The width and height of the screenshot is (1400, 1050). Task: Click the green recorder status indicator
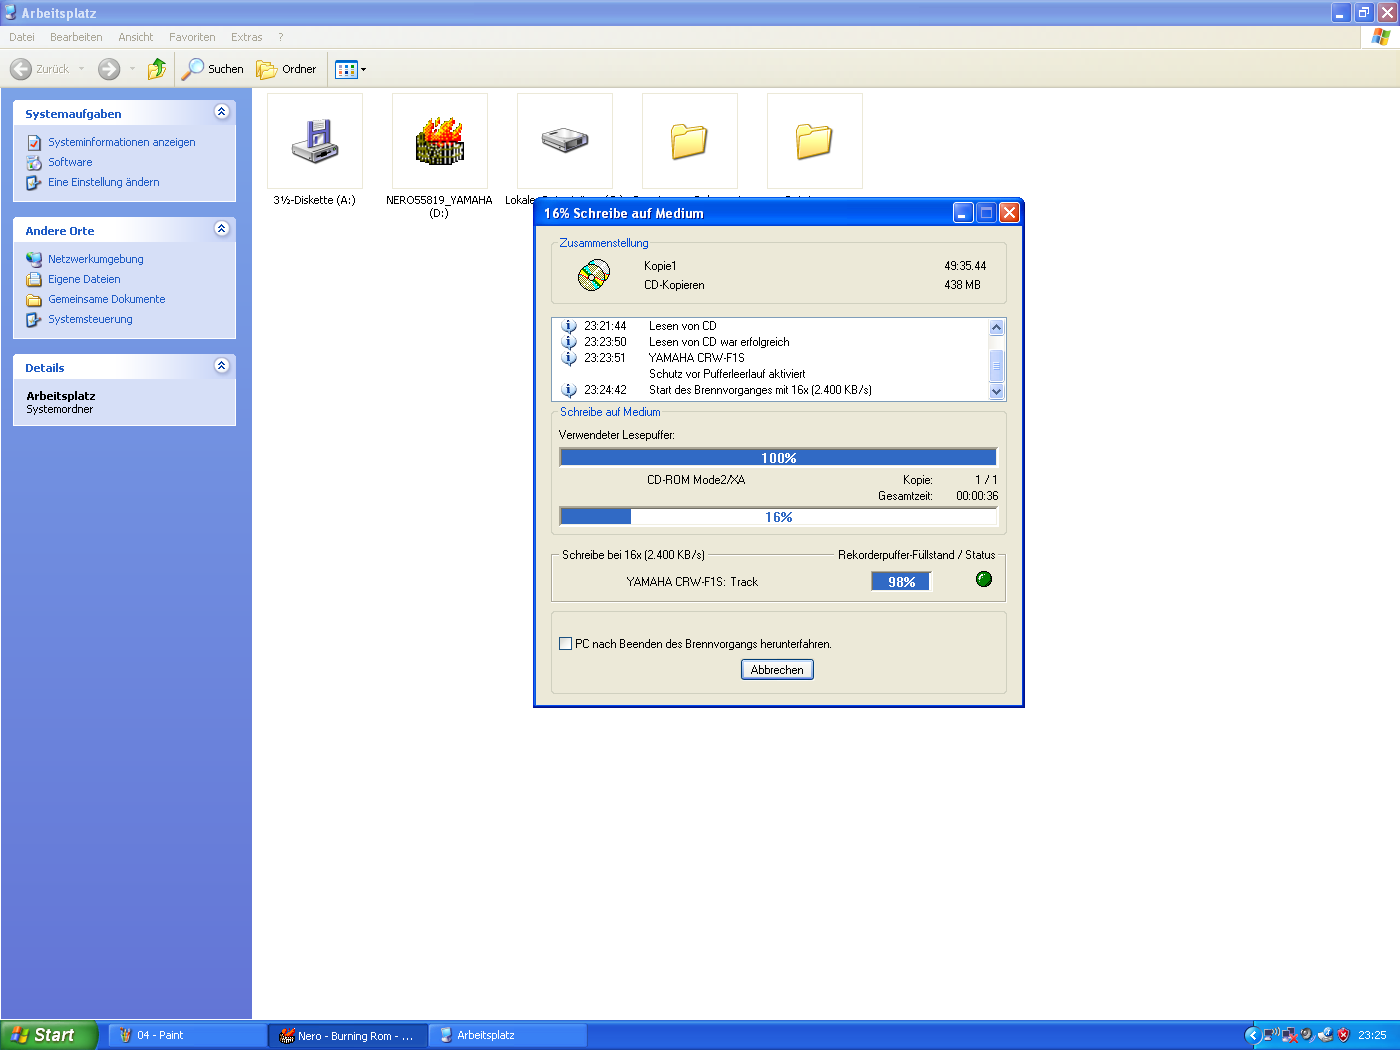click(x=984, y=579)
